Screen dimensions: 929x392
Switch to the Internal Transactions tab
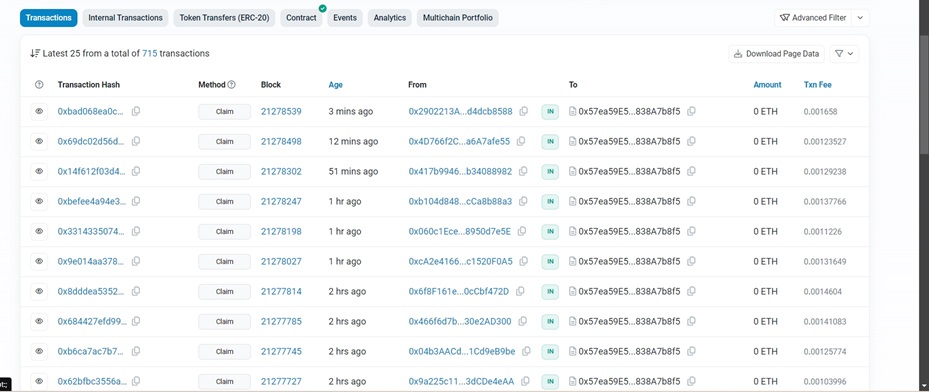coord(126,18)
